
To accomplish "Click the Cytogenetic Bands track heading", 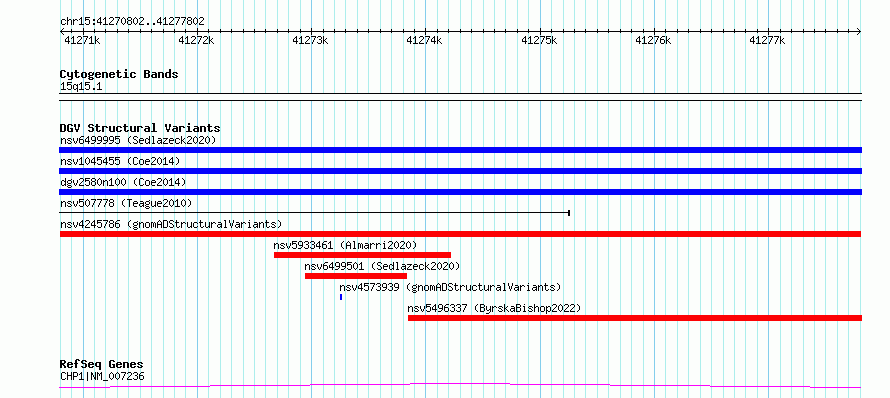I will click(119, 74).
